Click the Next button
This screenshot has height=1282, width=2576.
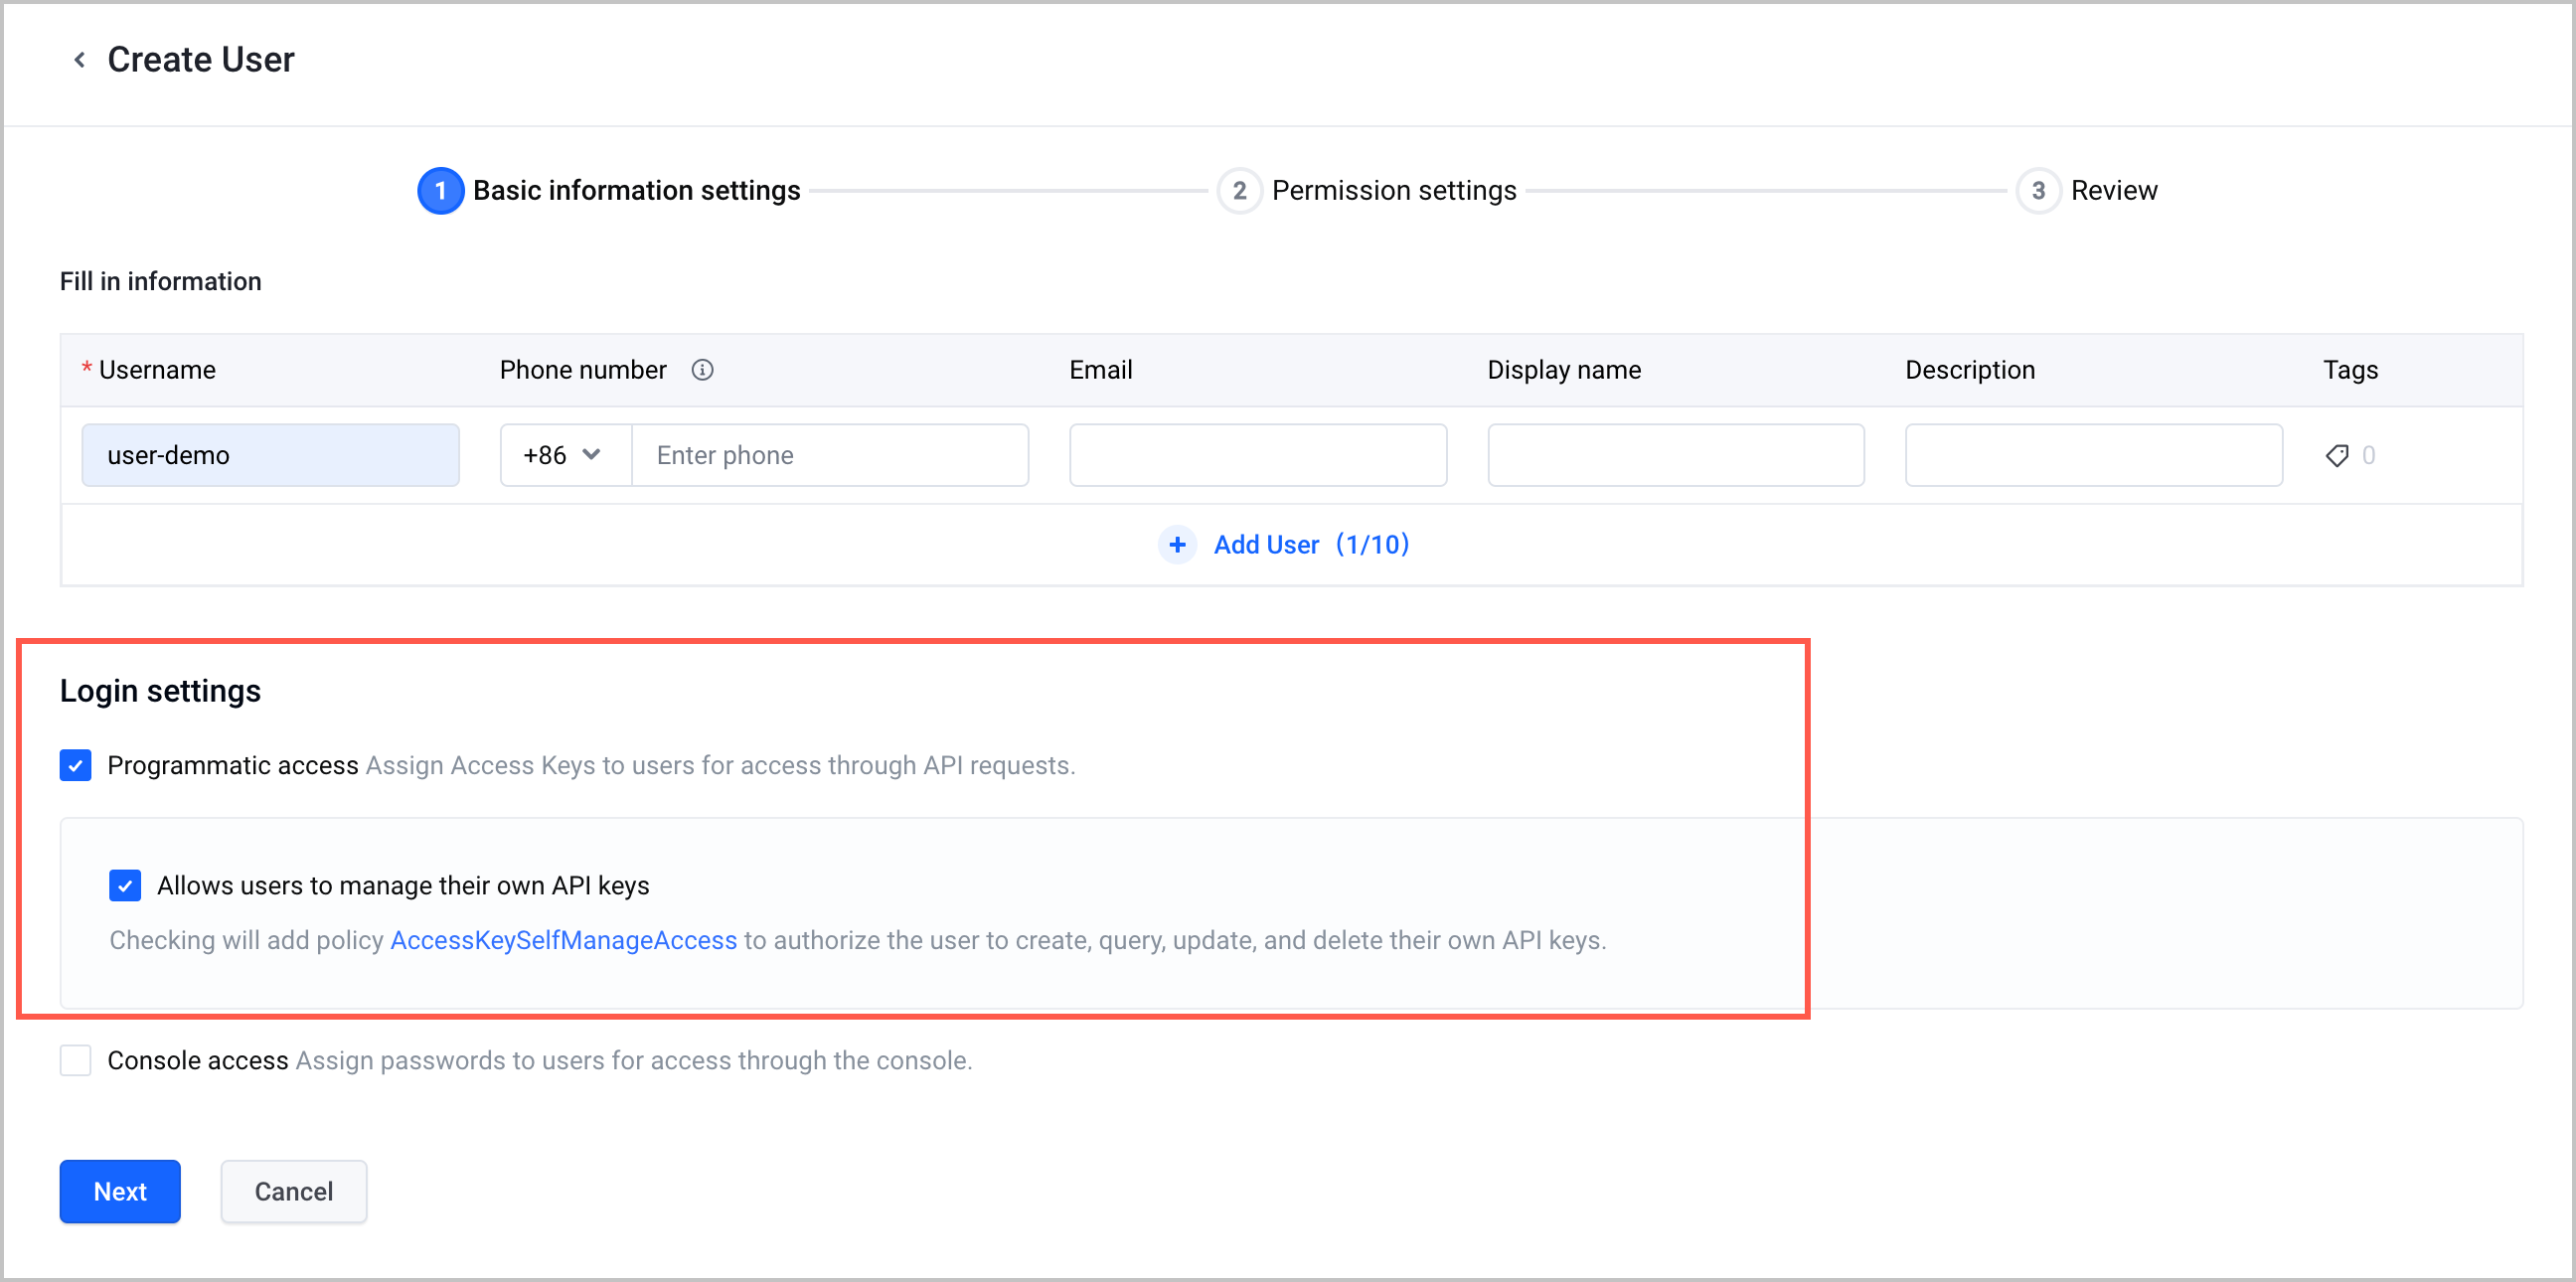[120, 1192]
